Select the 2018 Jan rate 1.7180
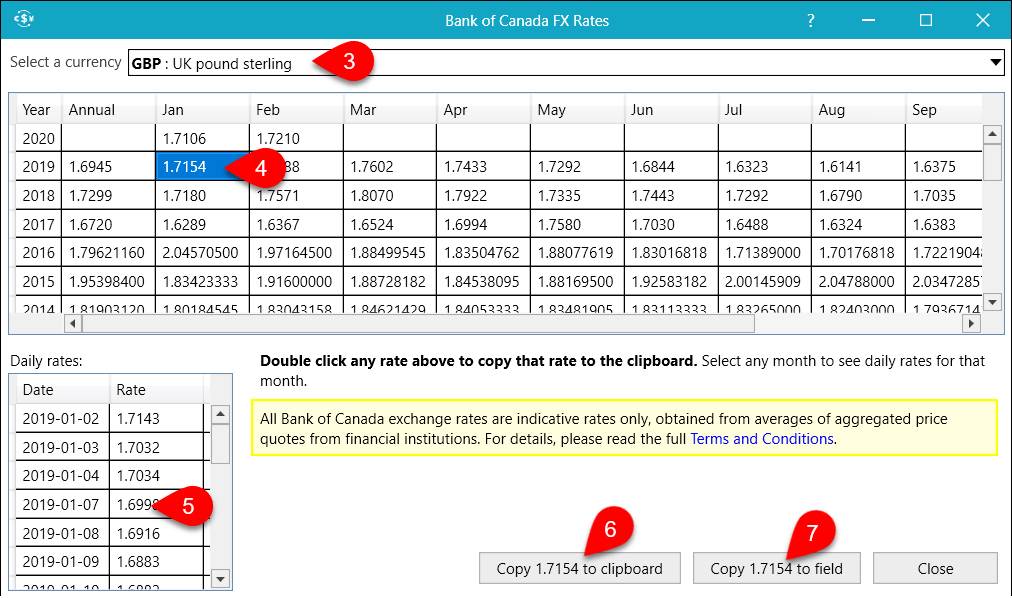Screen dimensions: 1012x598 (x=203, y=195)
